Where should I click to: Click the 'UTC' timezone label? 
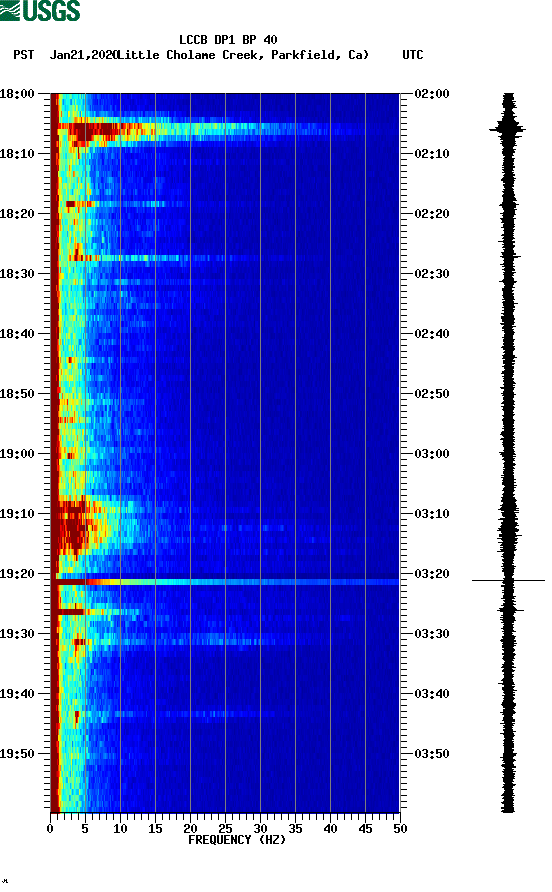click(413, 55)
